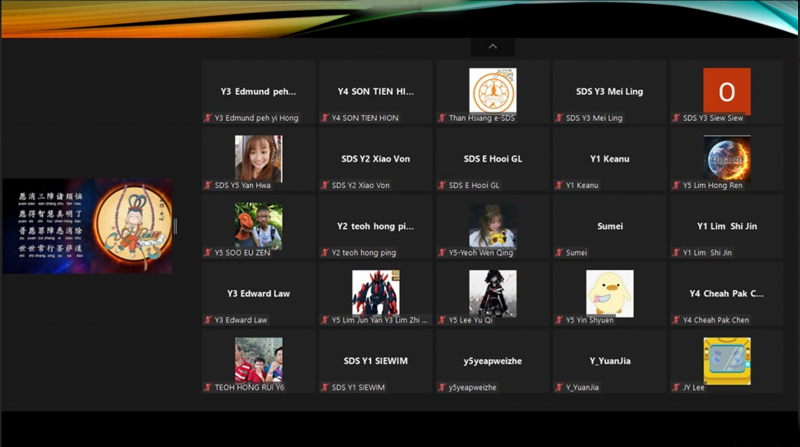
Task: Click the muted mic icon beside Y3 Edward Law
Action: point(208,320)
